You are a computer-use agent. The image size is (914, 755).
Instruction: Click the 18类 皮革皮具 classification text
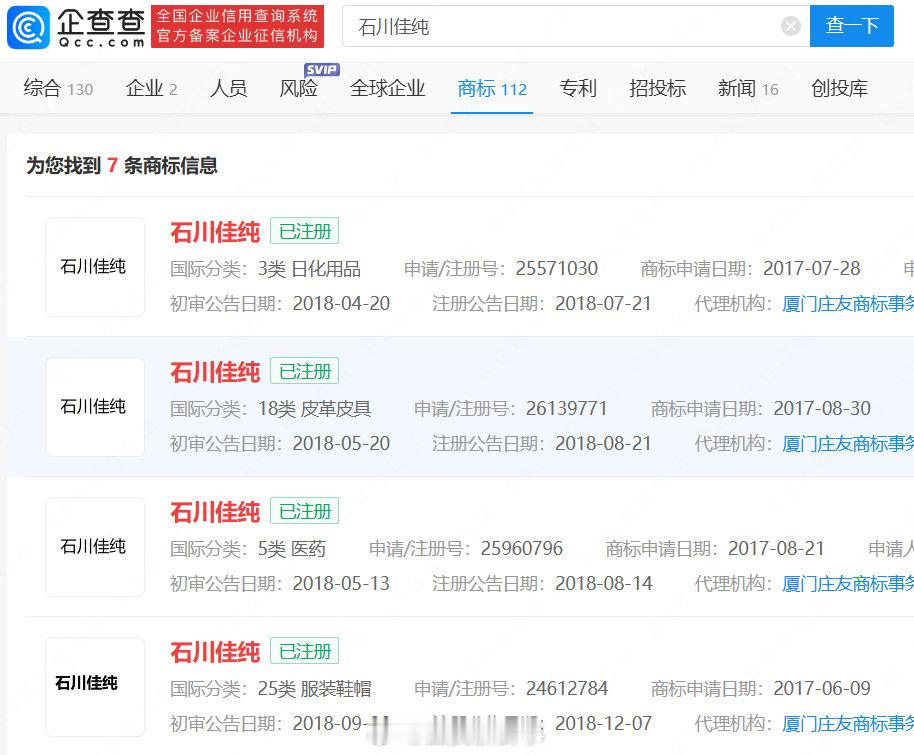pos(314,409)
